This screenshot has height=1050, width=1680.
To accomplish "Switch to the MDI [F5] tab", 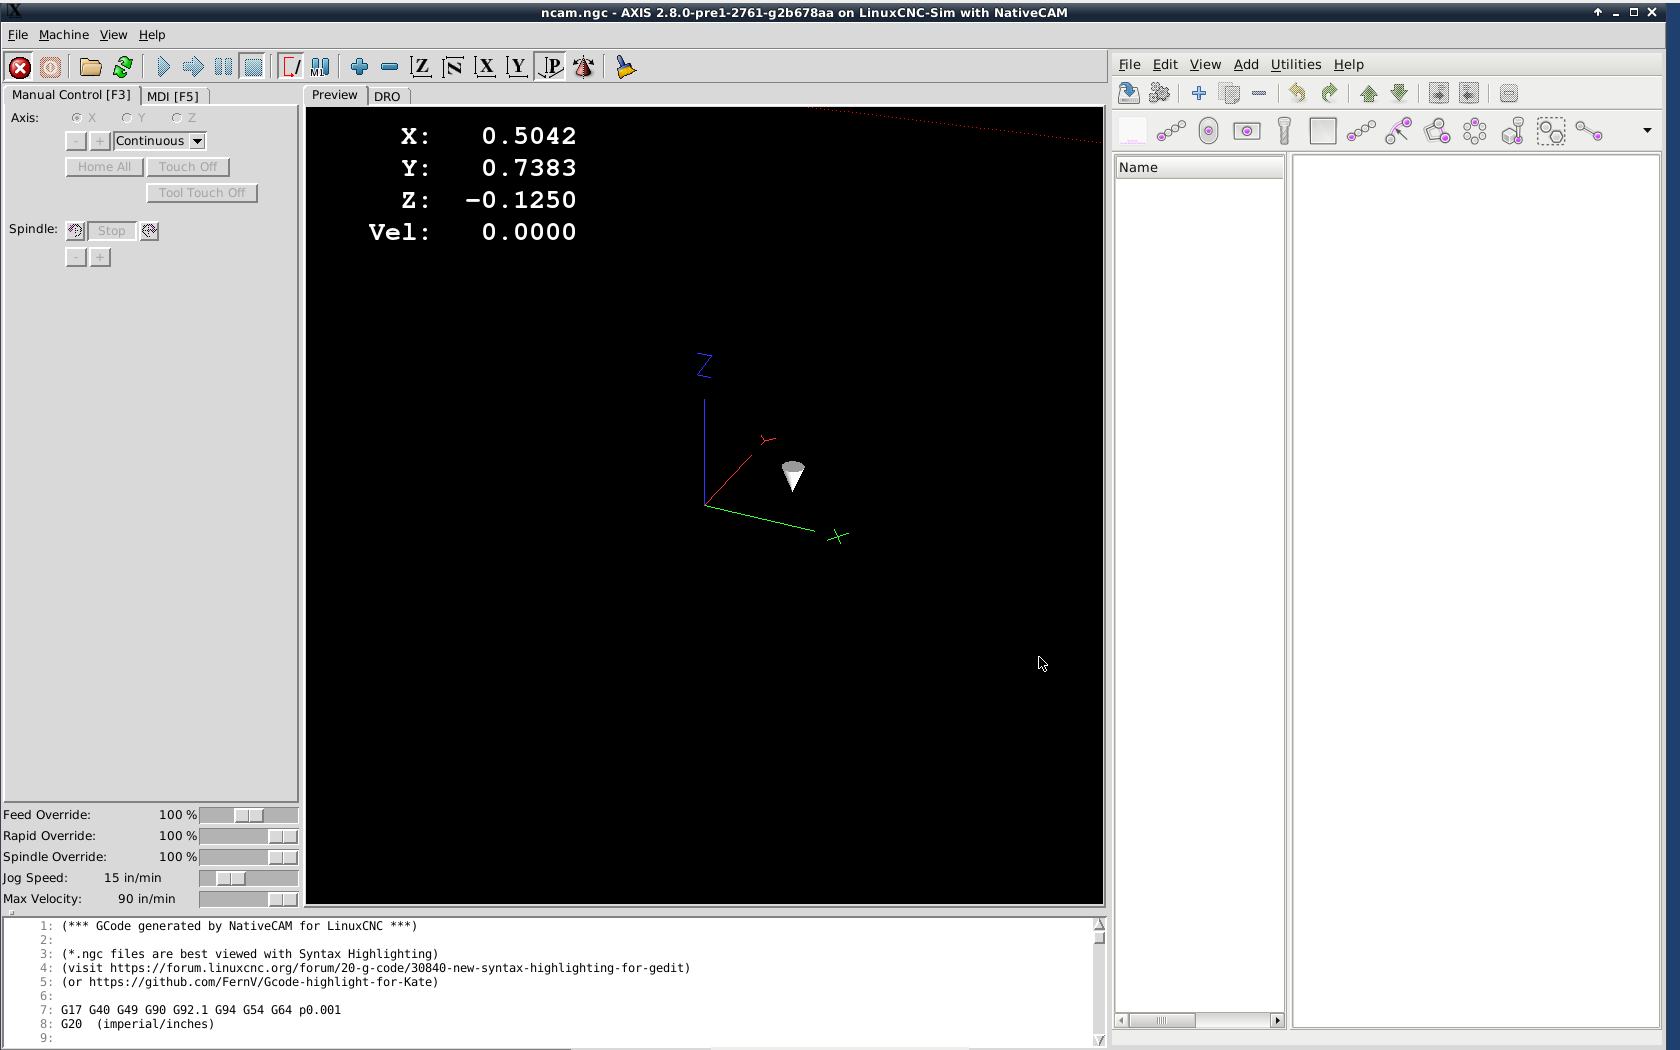I will (173, 96).
